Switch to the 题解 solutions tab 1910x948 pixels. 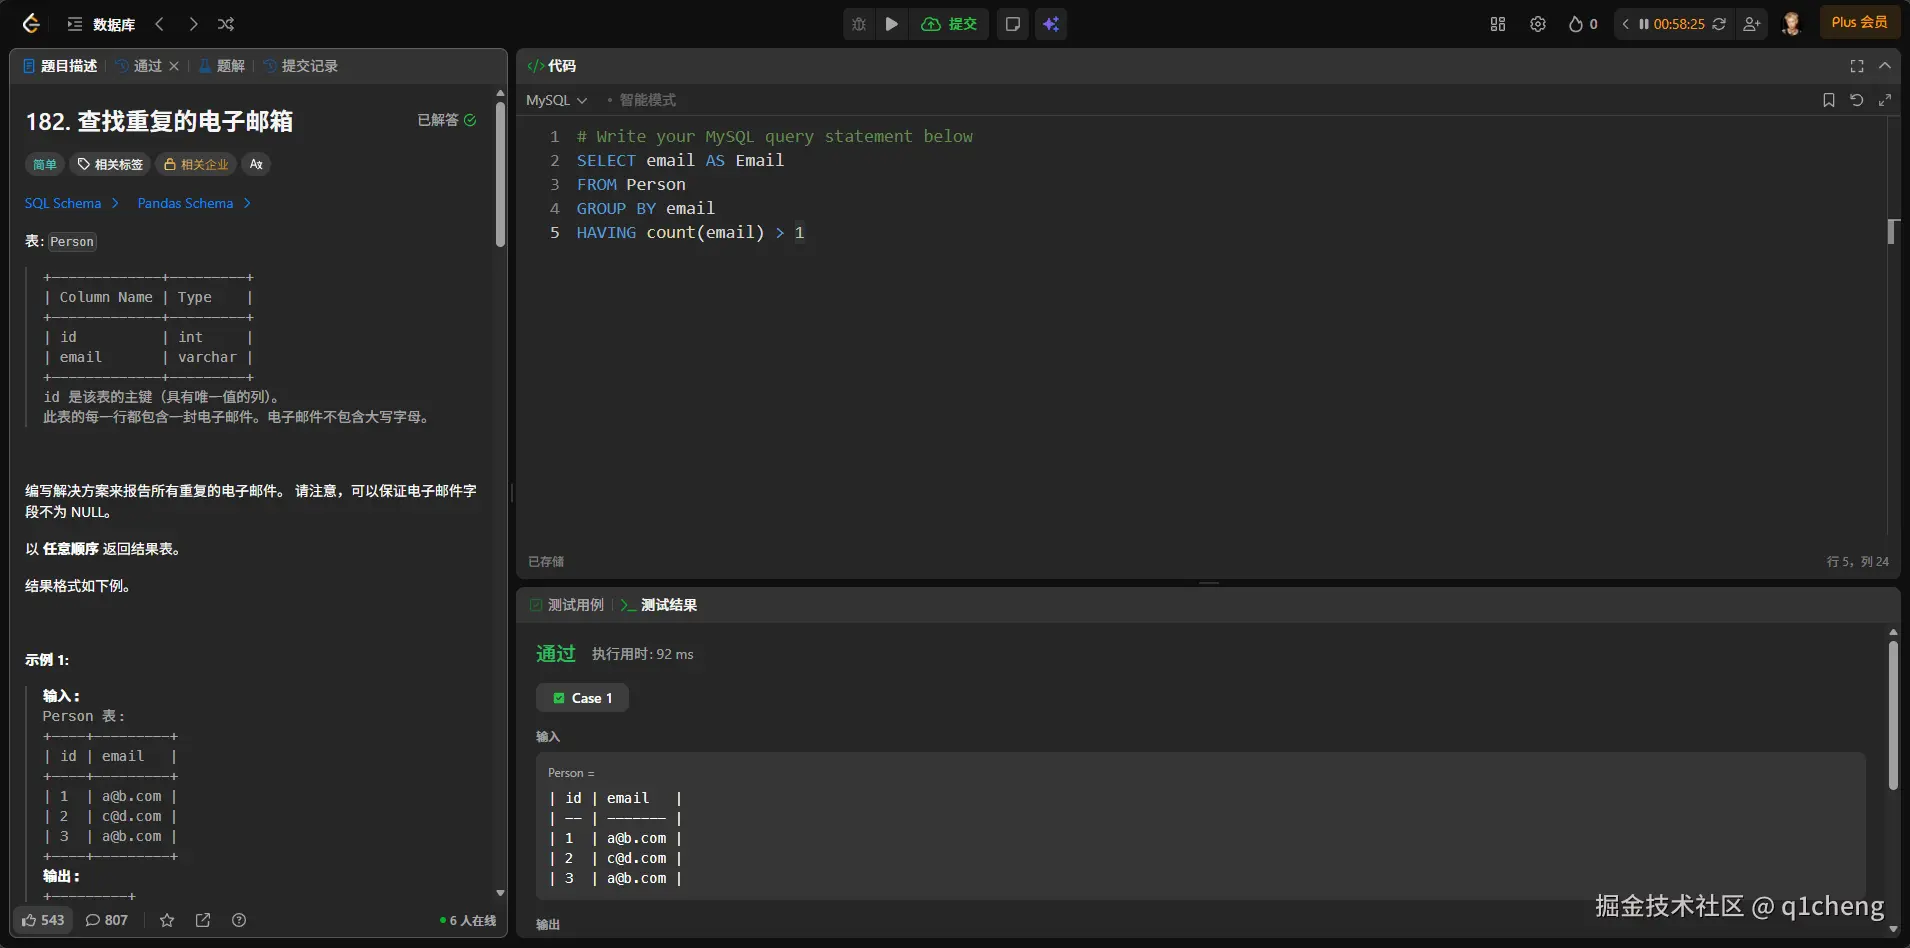point(222,66)
